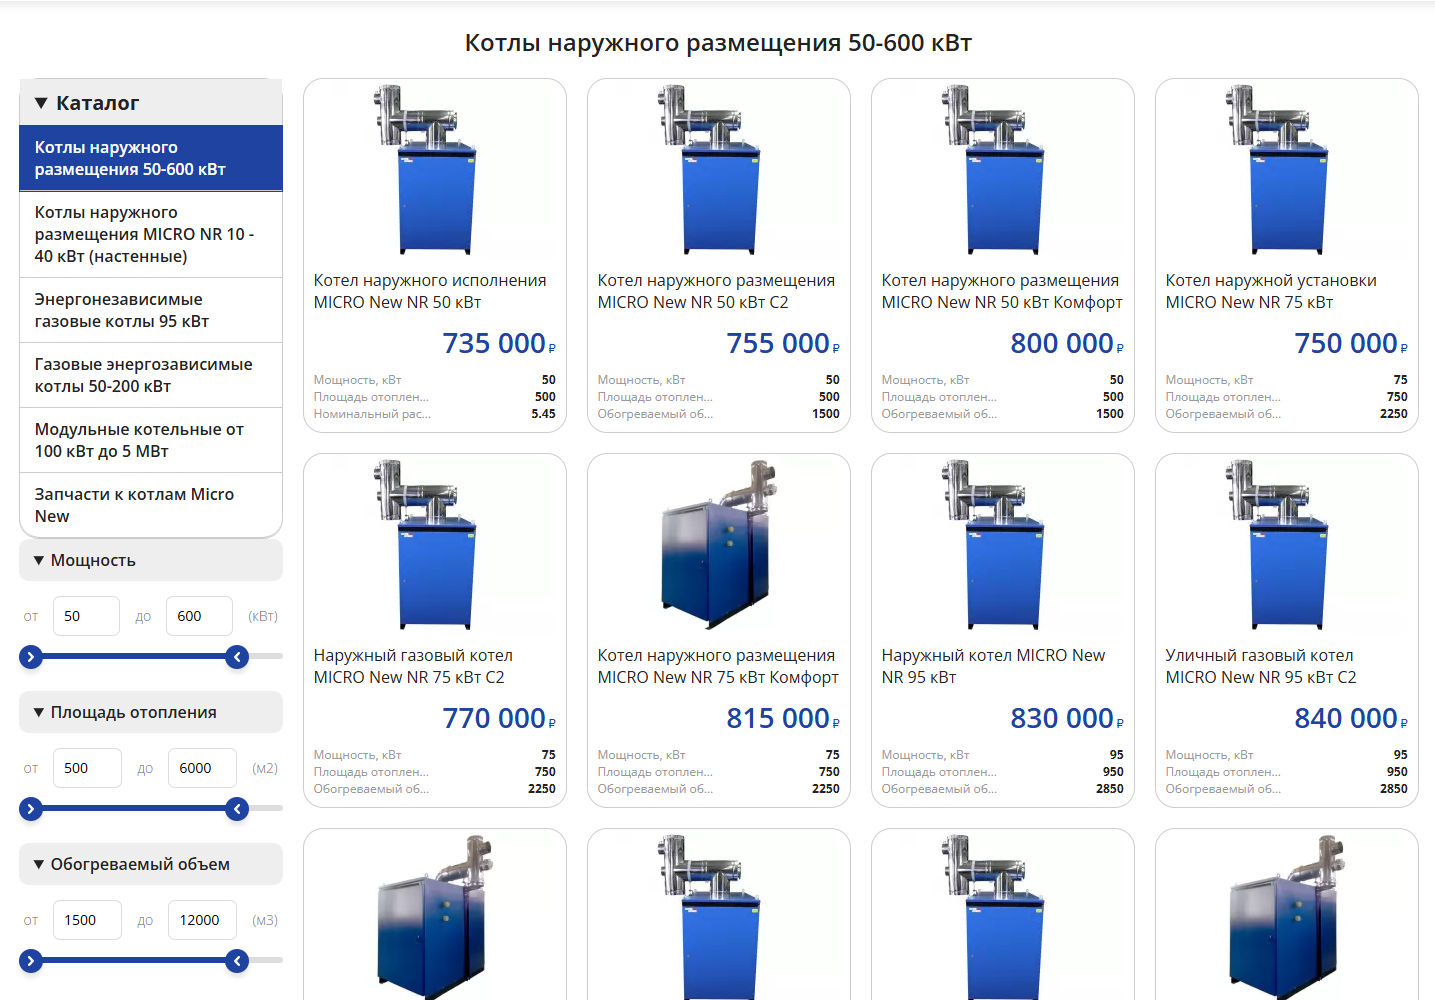Viewport: 1435px width, 1000px height.
Task: Open Котлы наружного размещения MICRO NR 10-40 кВт
Action: tap(151, 234)
